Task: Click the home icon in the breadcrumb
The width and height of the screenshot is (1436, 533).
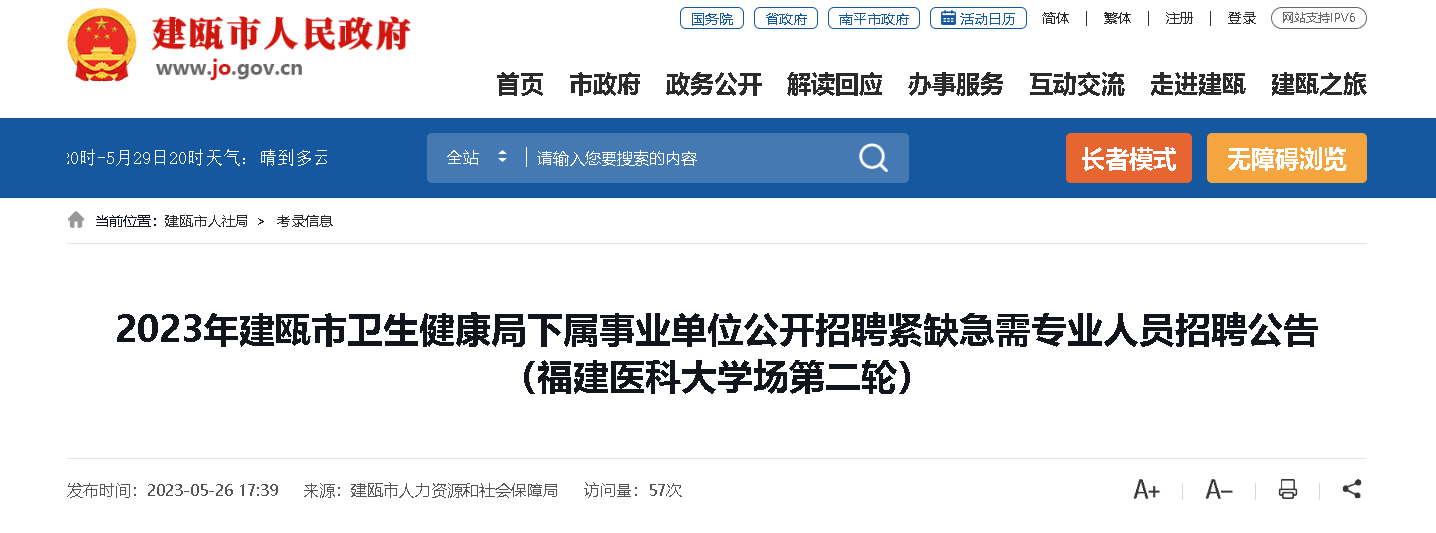Action: tap(76, 220)
